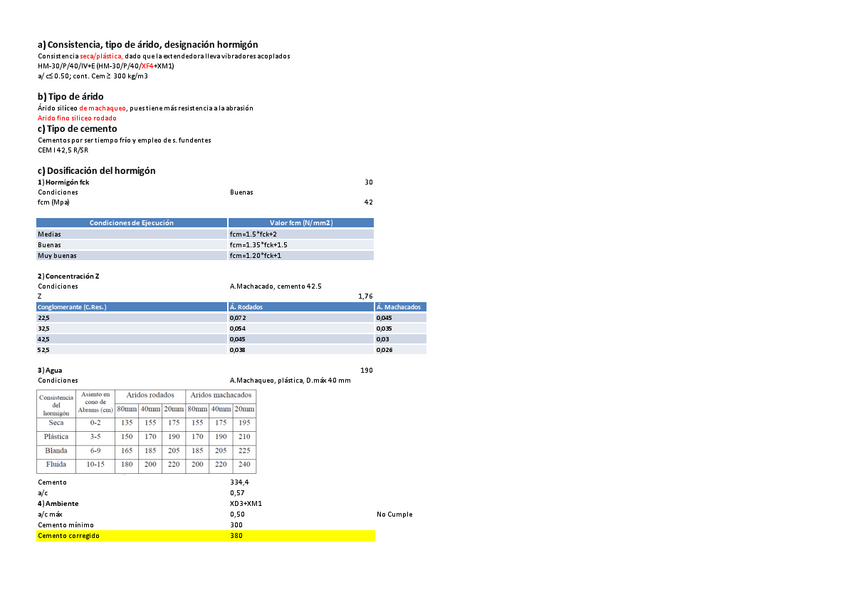The image size is (848, 600).
Task: Click the highlighted label "Cemento corregido"
Action: click(x=69, y=536)
